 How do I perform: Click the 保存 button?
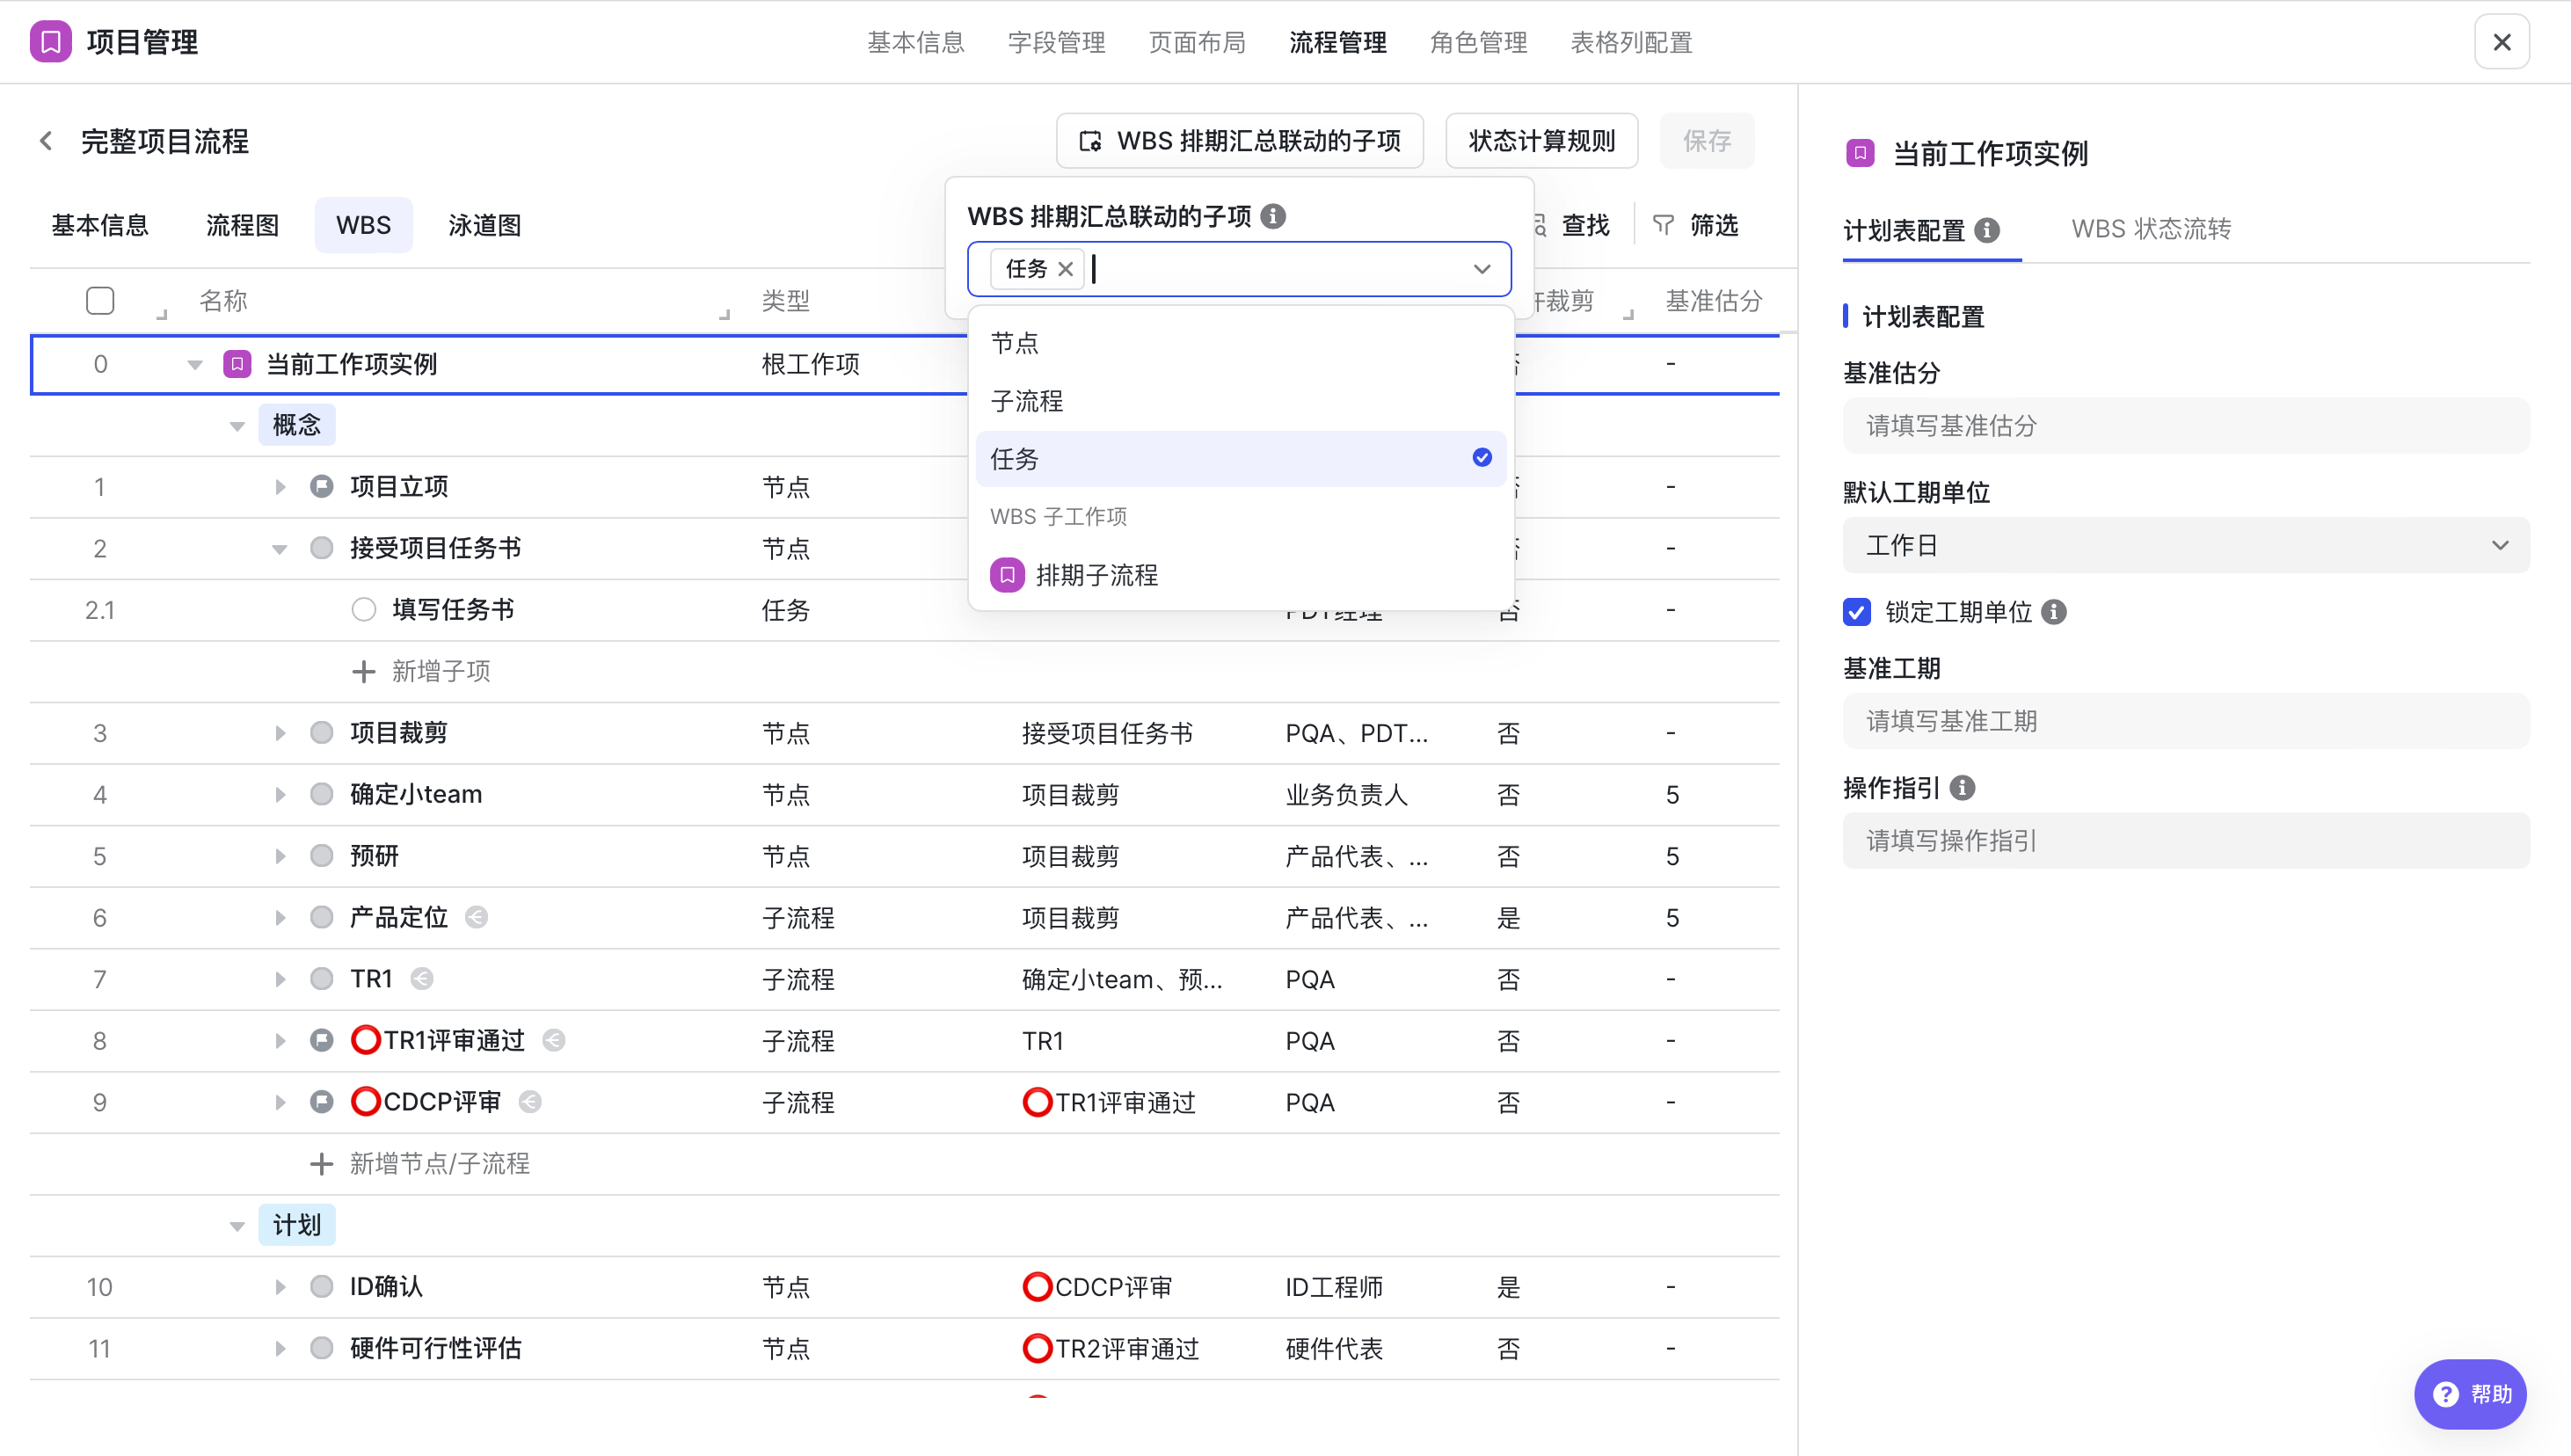(x=1706, y=141)
